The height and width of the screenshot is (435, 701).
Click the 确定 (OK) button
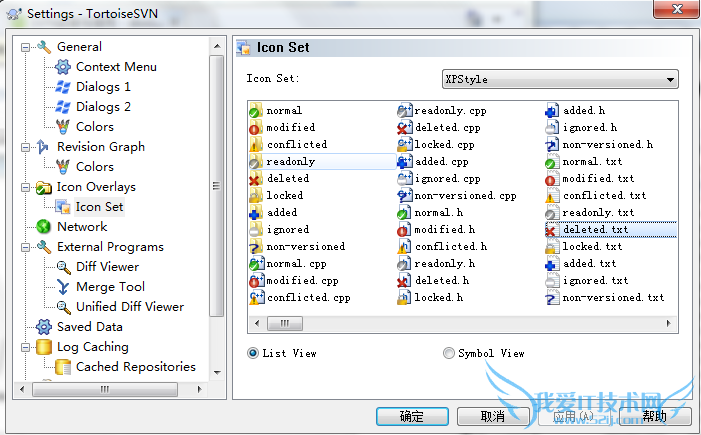[x=412, y=416]
